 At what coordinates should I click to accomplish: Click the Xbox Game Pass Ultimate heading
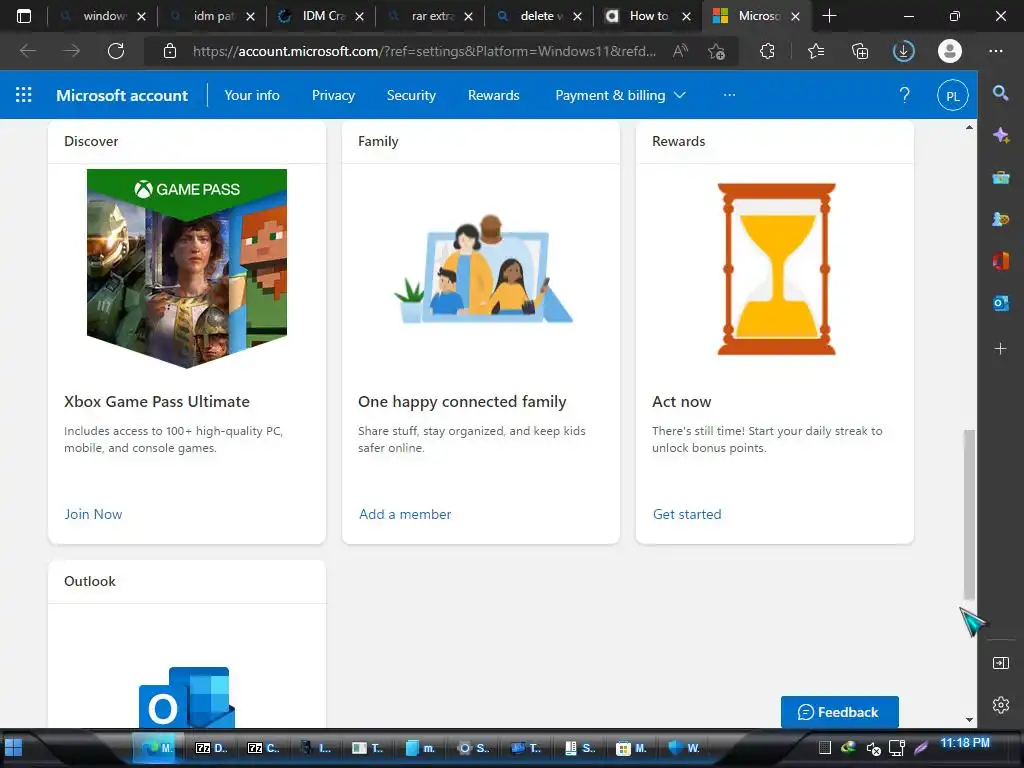[157, 402]
